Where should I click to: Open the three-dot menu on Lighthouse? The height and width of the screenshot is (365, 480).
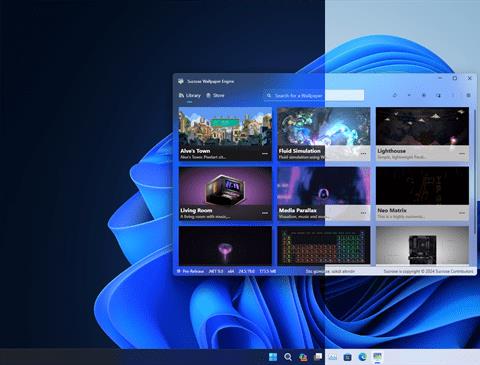tap(462, 154)
